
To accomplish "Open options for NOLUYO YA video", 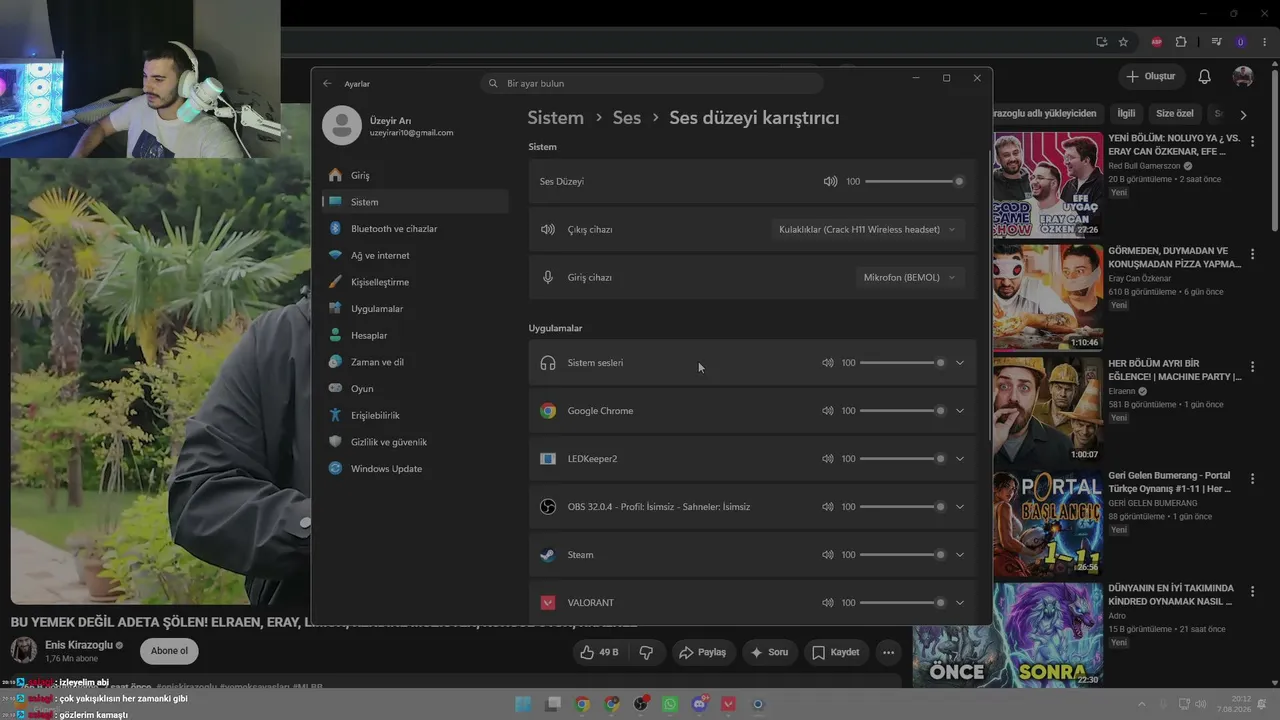I will click(x=1252, y=142).
